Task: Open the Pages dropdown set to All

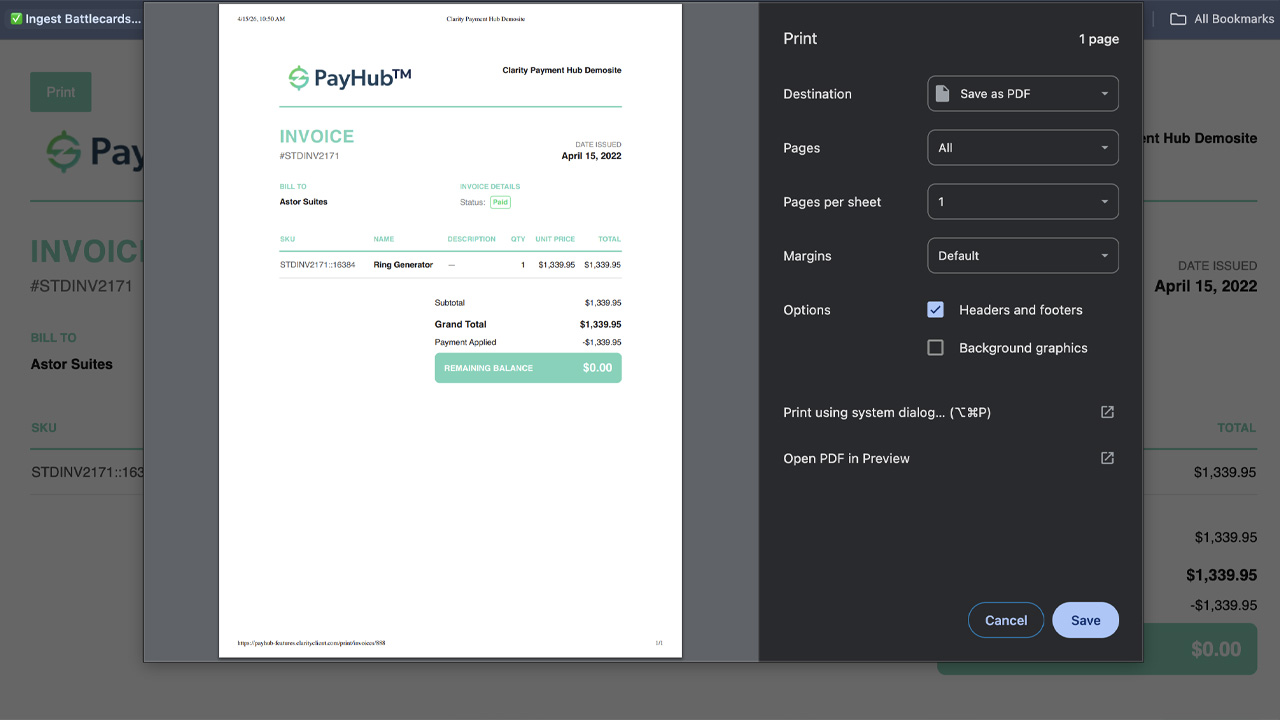Action: pos(1022,147)
